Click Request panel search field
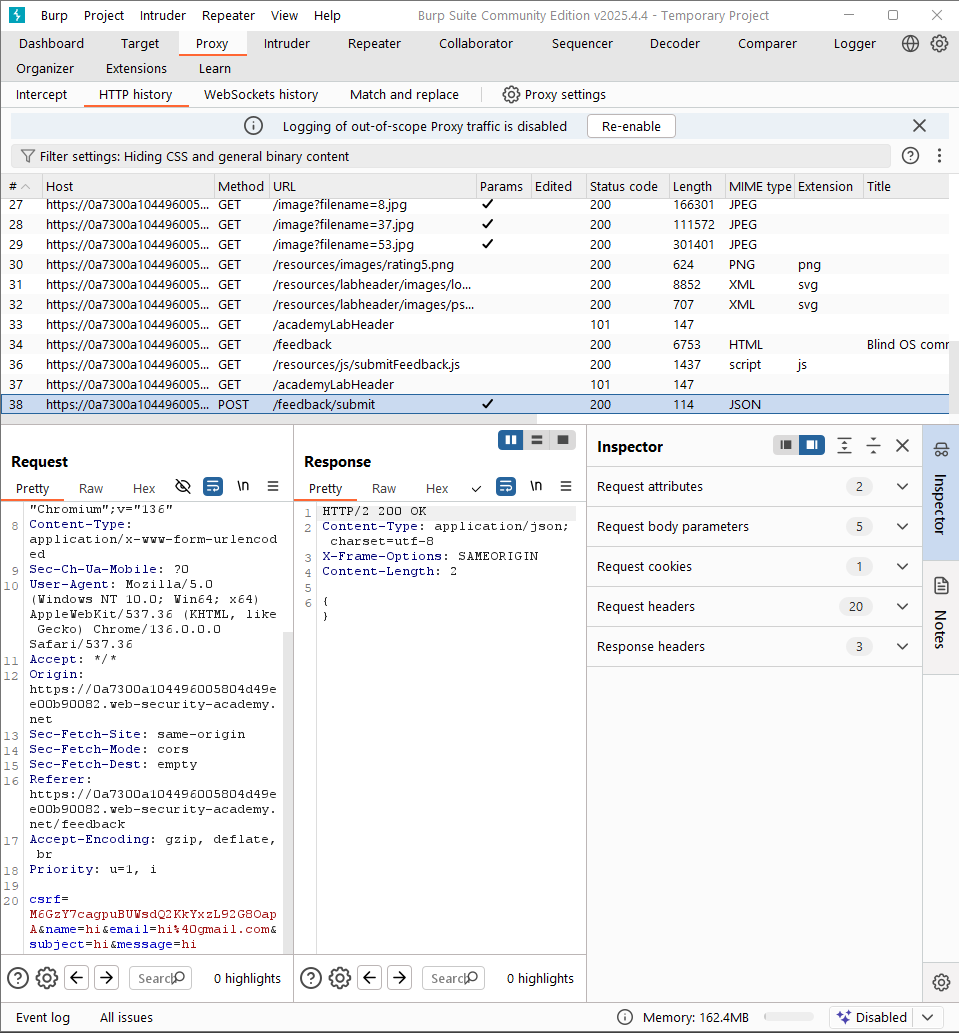Screen dimensions: 959x1033 (x=161, y=978)
